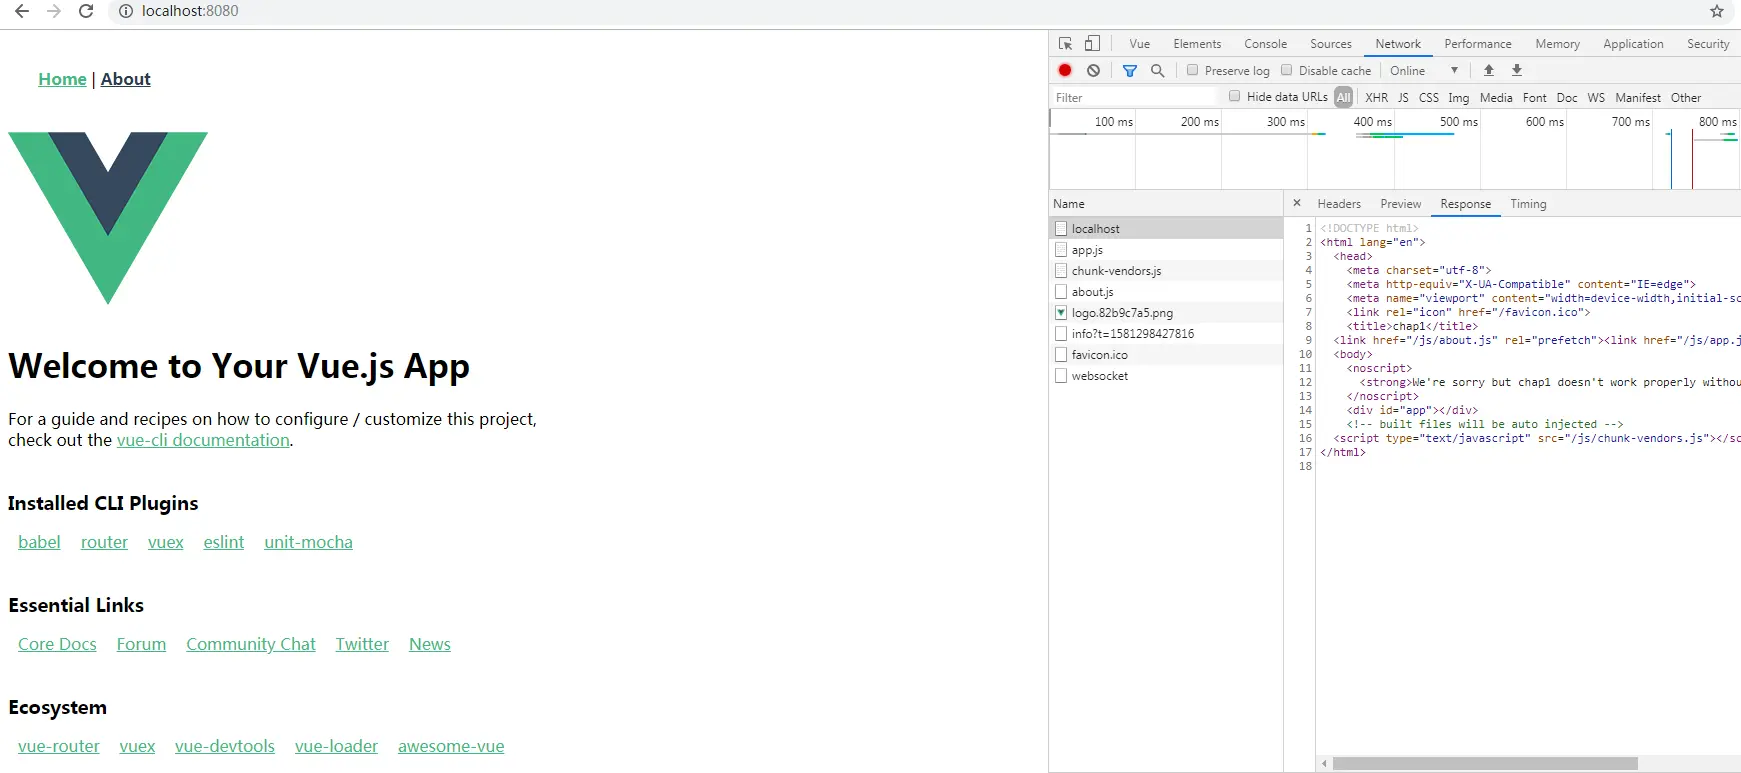
Task: Go forward with browser forward arrow
Action: point(54,11)
